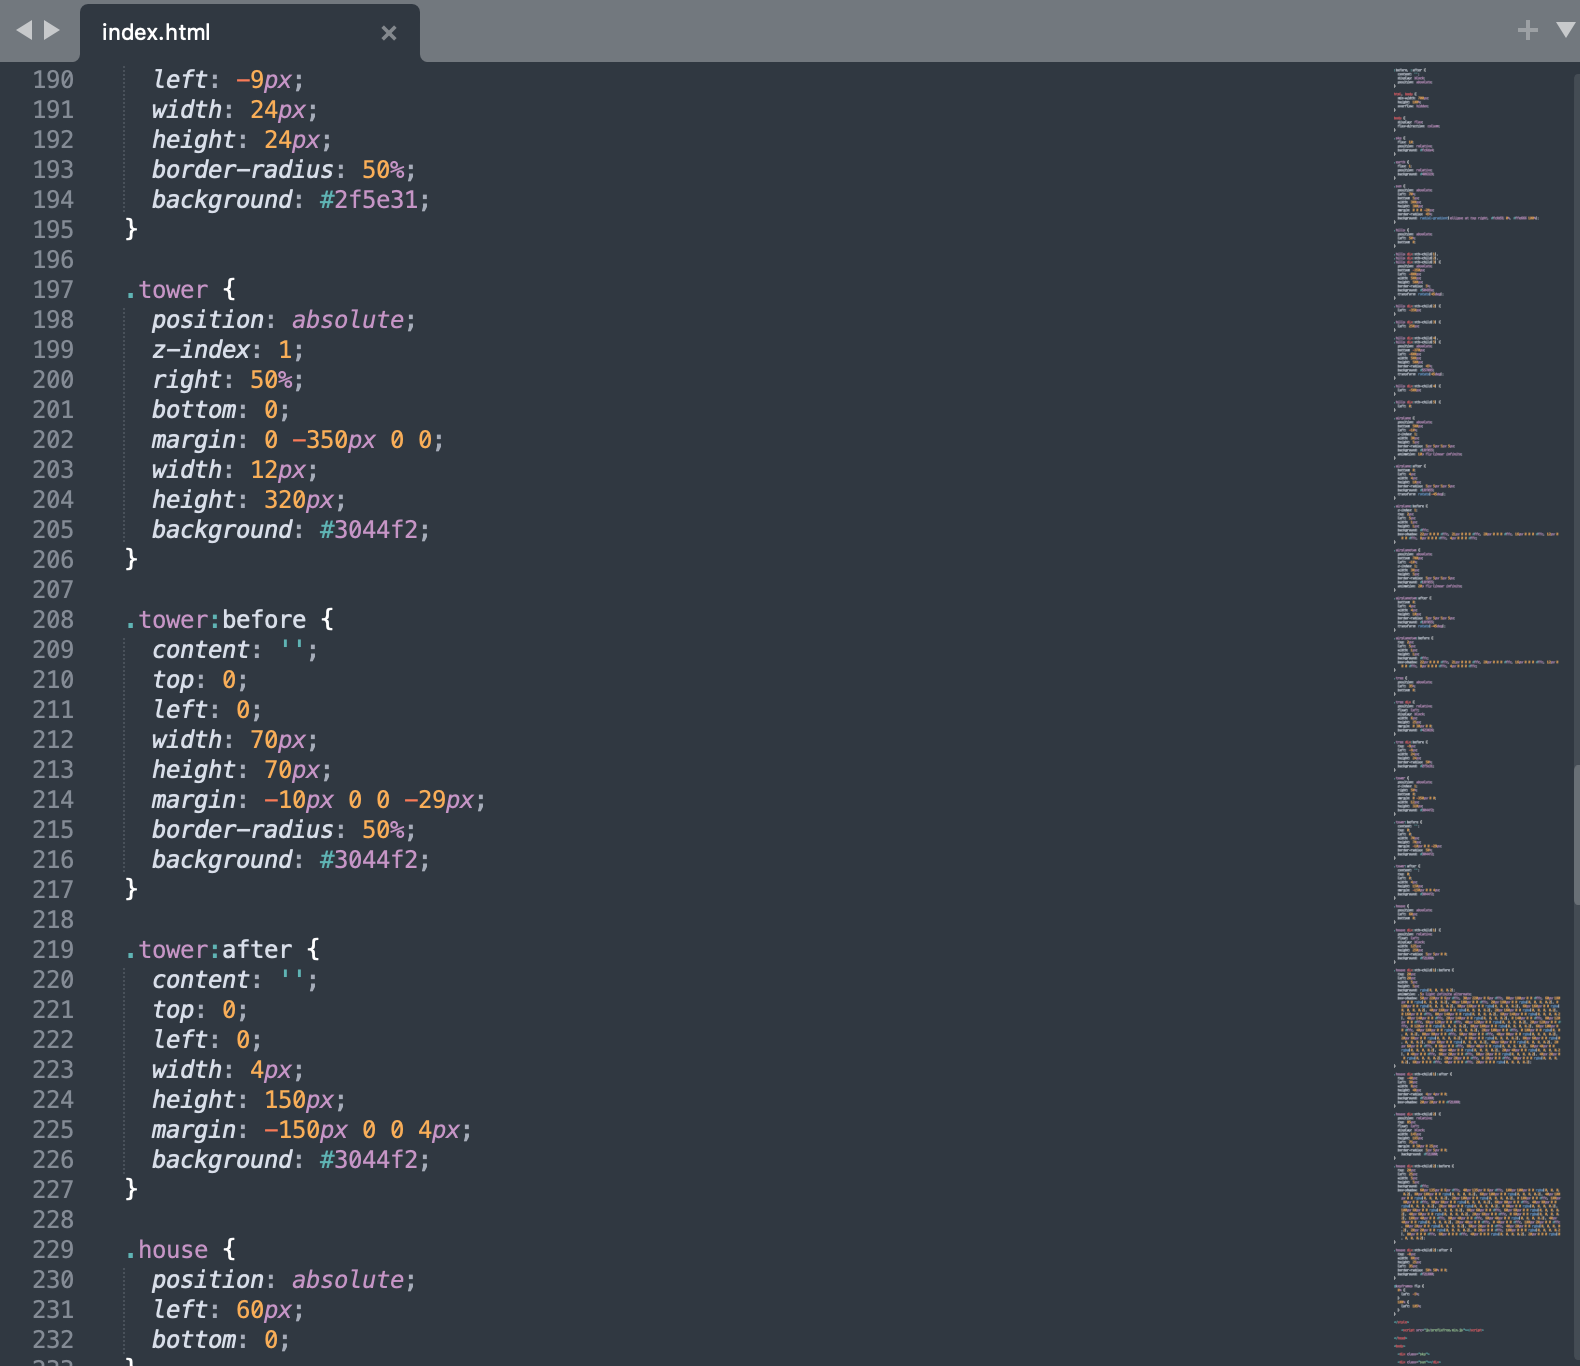Click the .house selector
This screenshot has width=1580, height=1366.
click(167, 1250)
